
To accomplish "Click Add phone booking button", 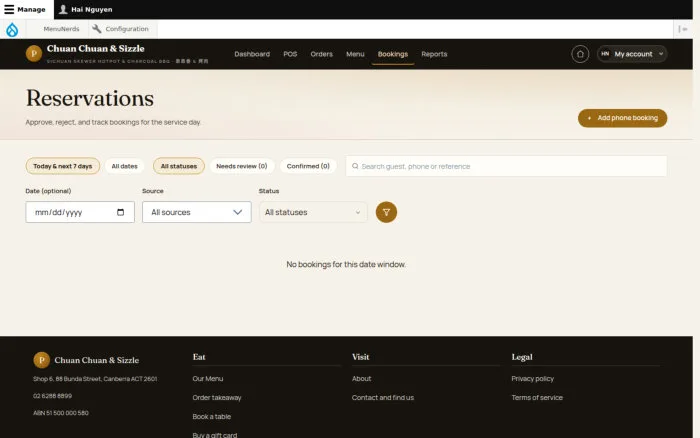I will coord(622,118).
